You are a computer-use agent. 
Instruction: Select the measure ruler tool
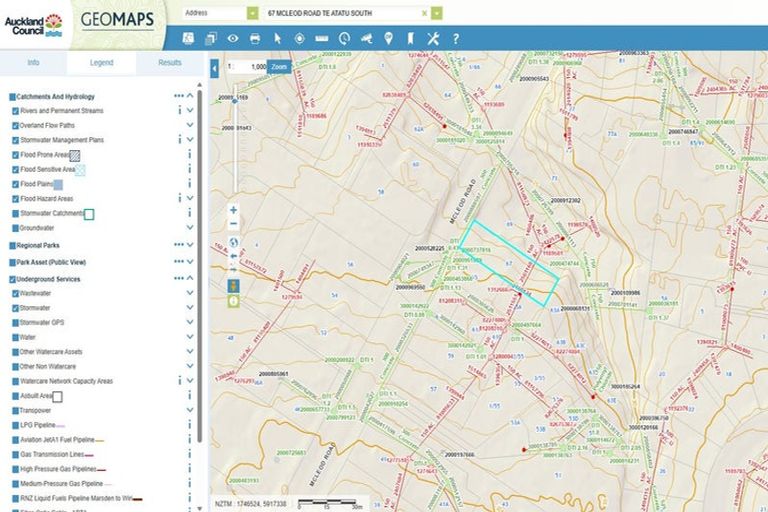click(x=321, y=38)
